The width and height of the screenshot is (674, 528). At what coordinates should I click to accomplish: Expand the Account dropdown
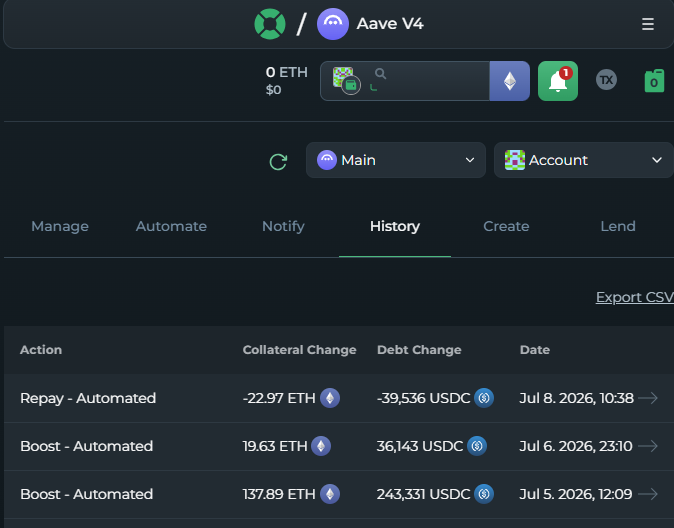click(584, 160)
